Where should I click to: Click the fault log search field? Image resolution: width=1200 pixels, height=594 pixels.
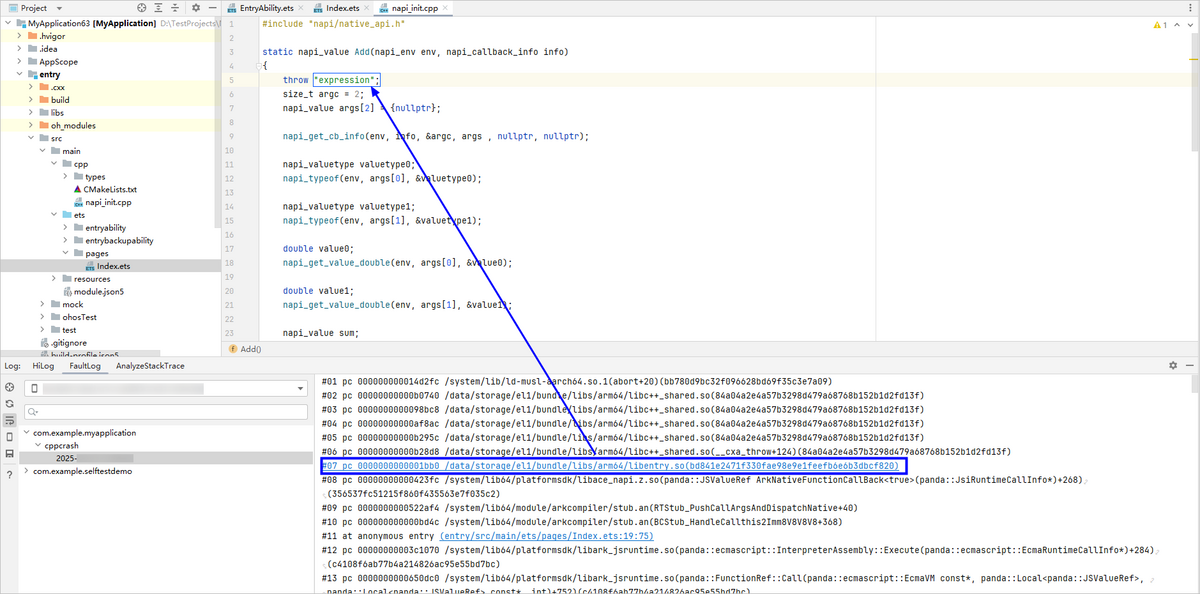coord(165,411)
